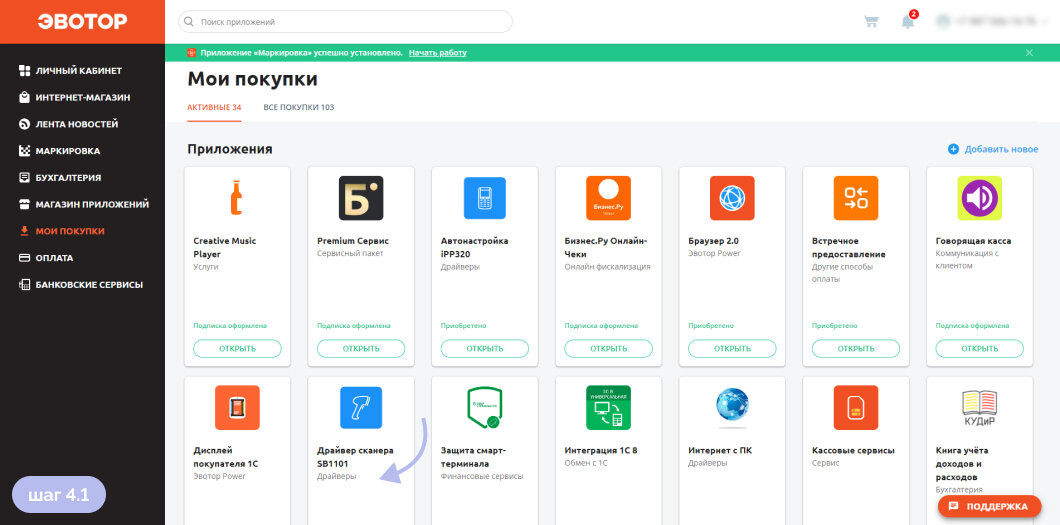Viewport: 1060px width, 525px height.
Task: Click the Драйвер сканера SB1101 title
Action: [355, 457]
